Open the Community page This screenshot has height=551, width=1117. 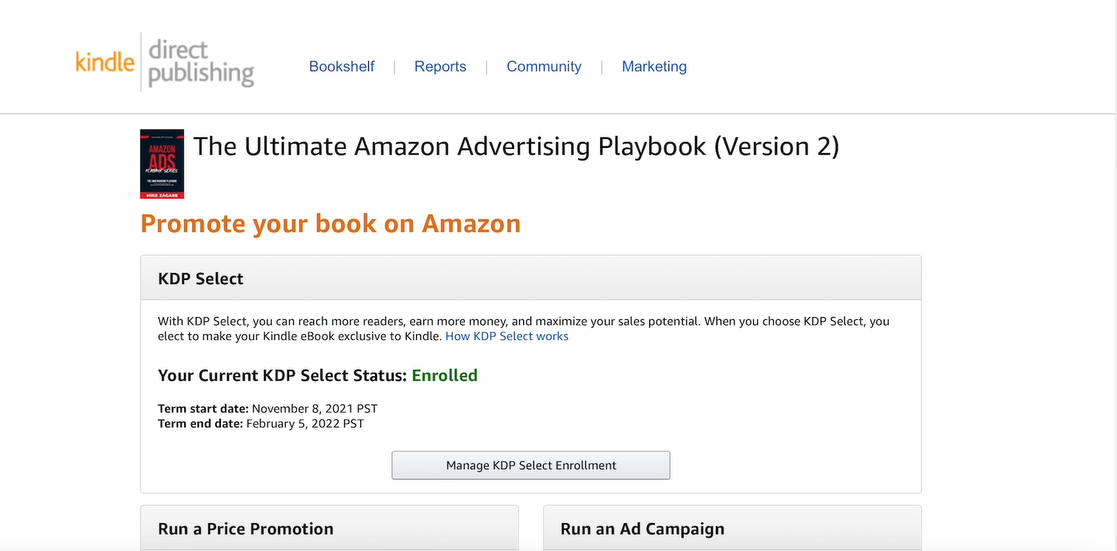[x=544, y=66]
